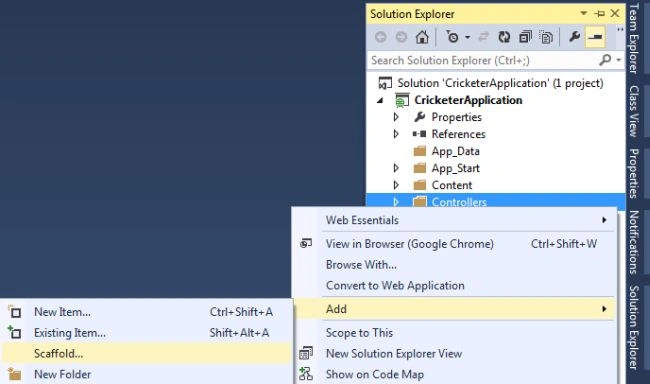
Task: Choose Existing Item... in Add submenu
Action: (x=147, y=333)
